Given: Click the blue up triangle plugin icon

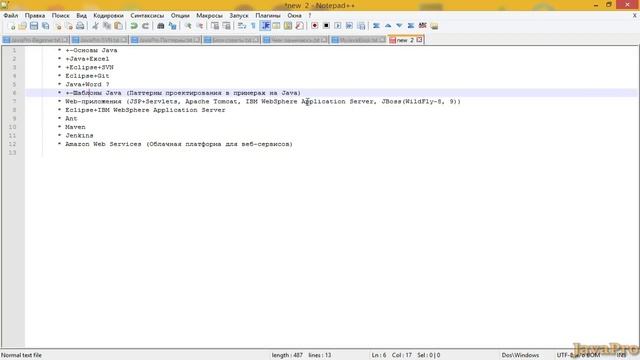Looking at the screenshot, I should 388,26.
